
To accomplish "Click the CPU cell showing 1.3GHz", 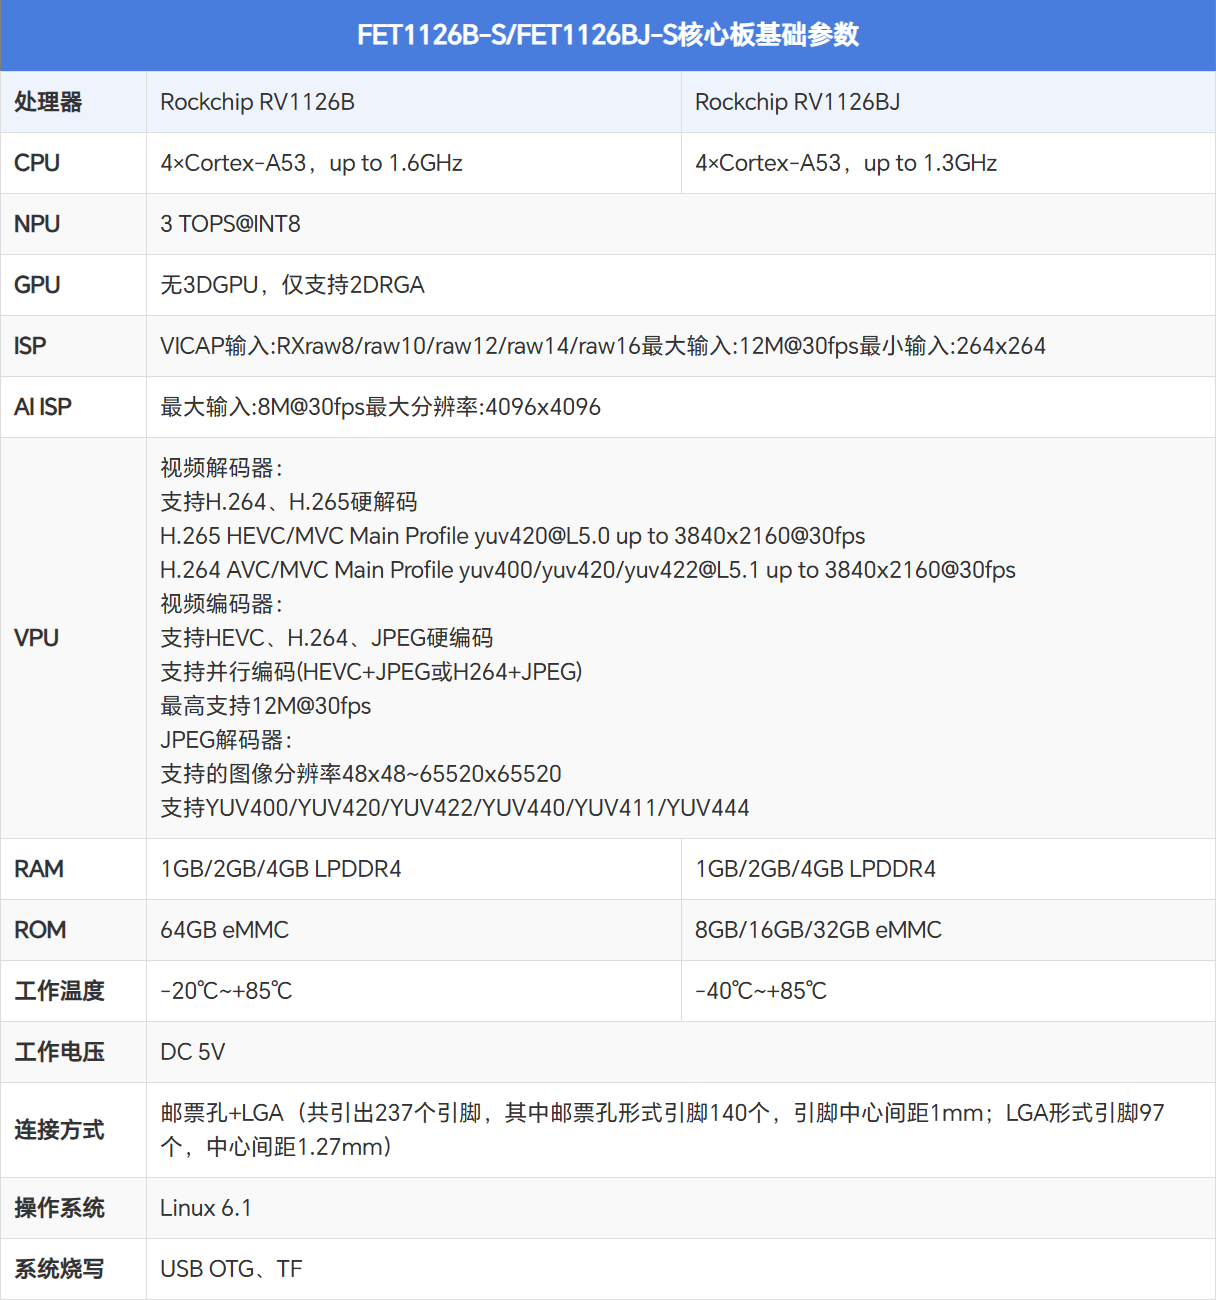I will coord(846,163).
